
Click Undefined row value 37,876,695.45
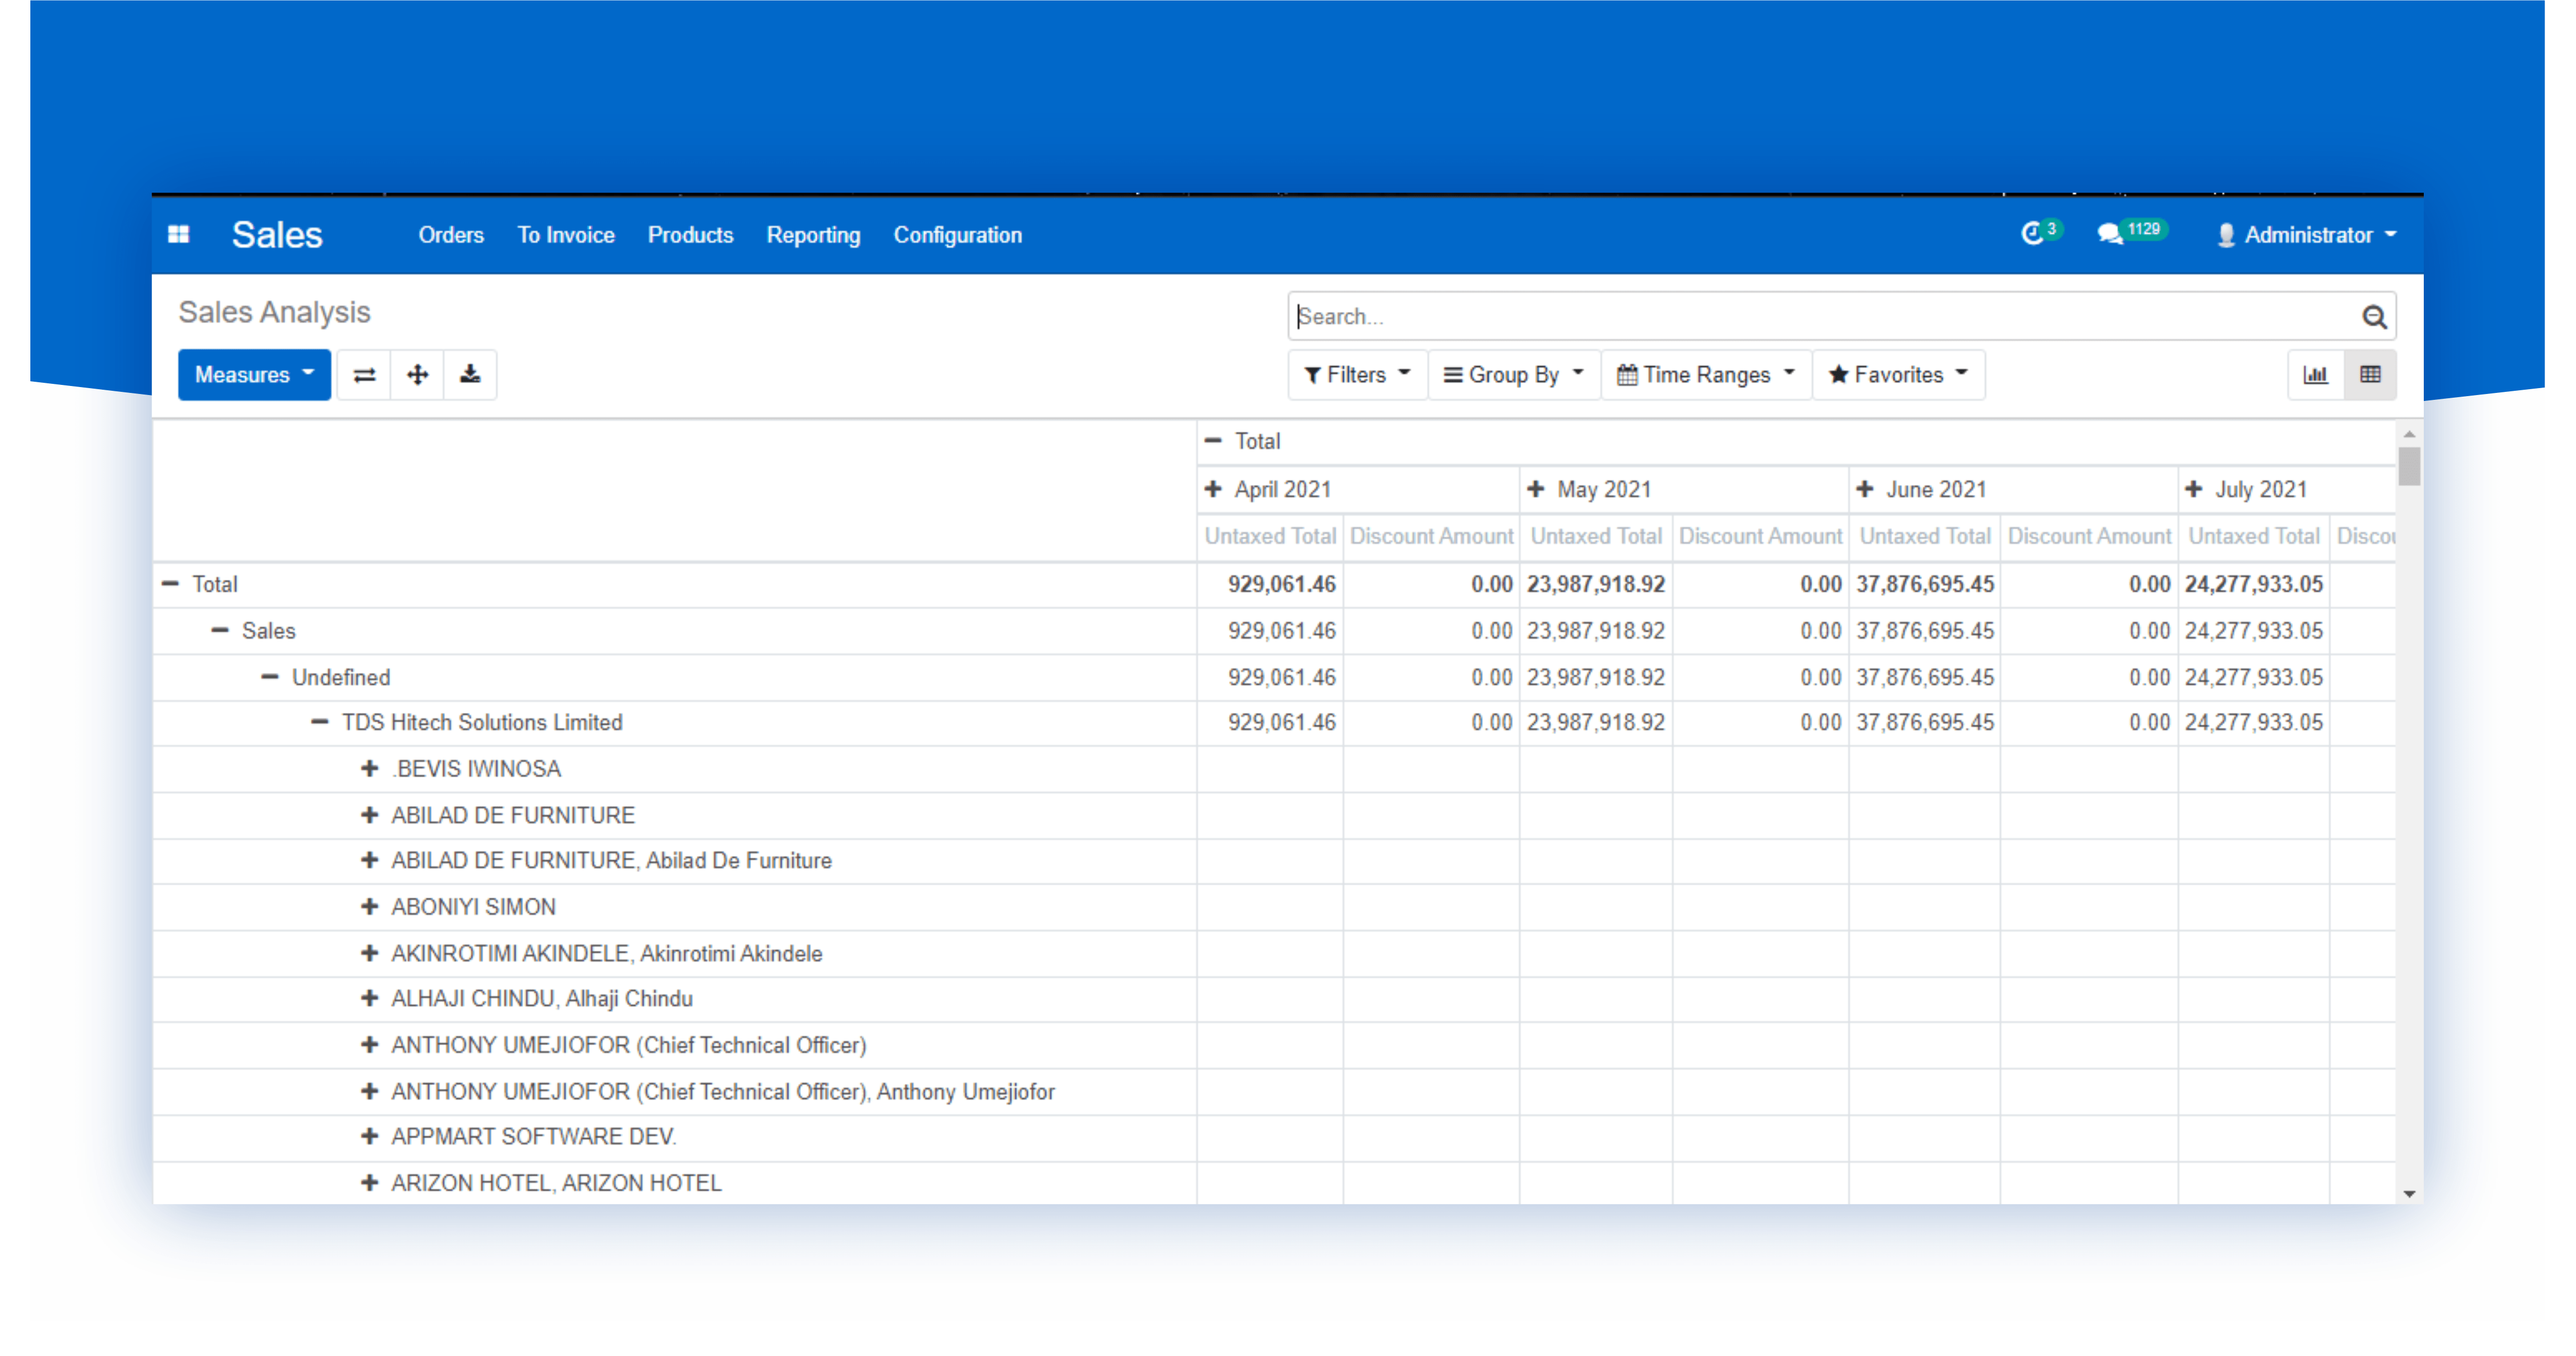click(1925, 678)
